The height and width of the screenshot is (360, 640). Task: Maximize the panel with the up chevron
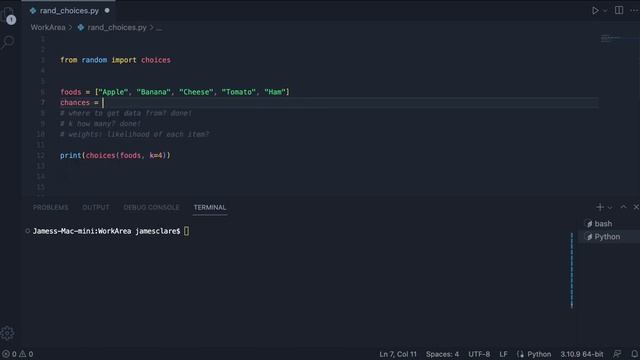[623, 207]
